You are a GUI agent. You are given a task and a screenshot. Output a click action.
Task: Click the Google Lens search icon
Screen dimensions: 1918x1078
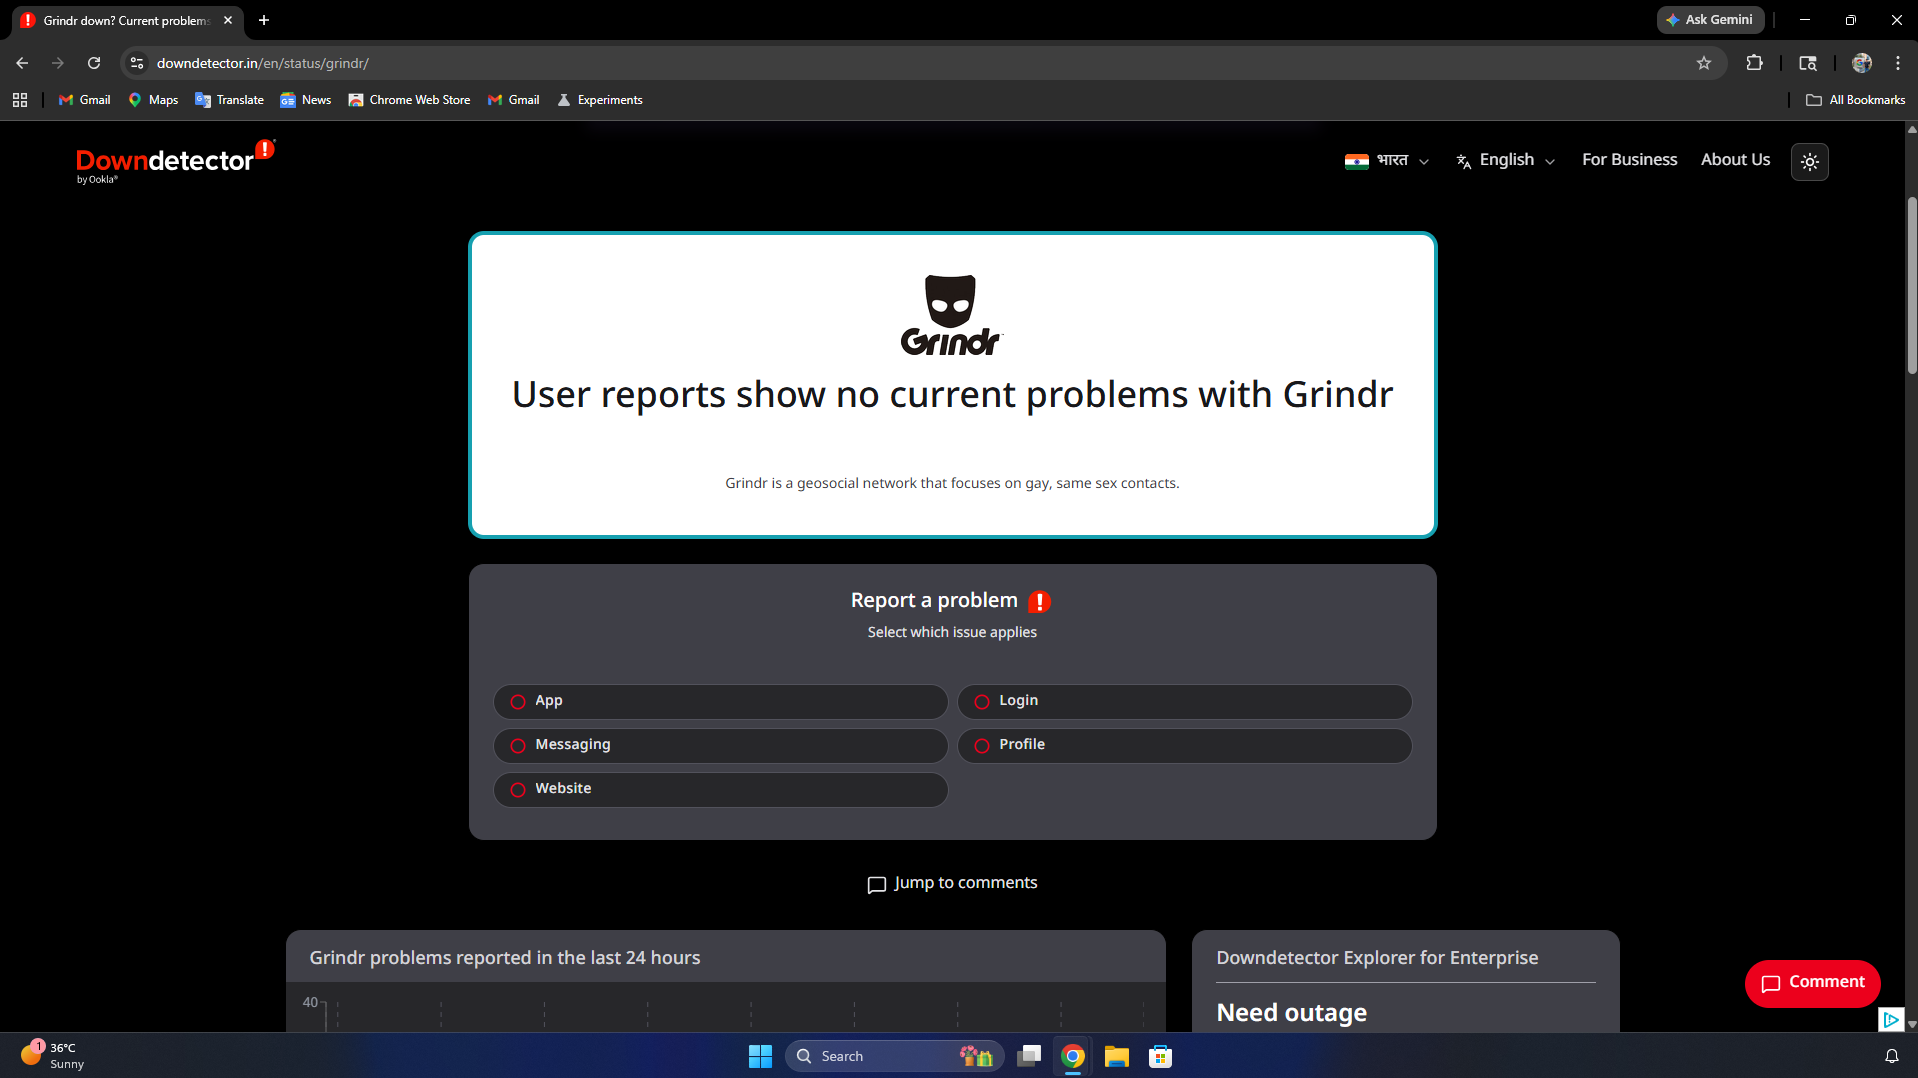coord(1808,62)
